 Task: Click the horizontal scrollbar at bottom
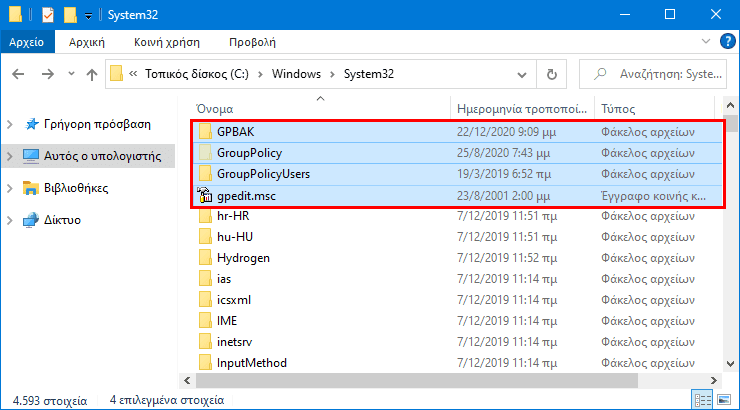click(x=416, y=380)
